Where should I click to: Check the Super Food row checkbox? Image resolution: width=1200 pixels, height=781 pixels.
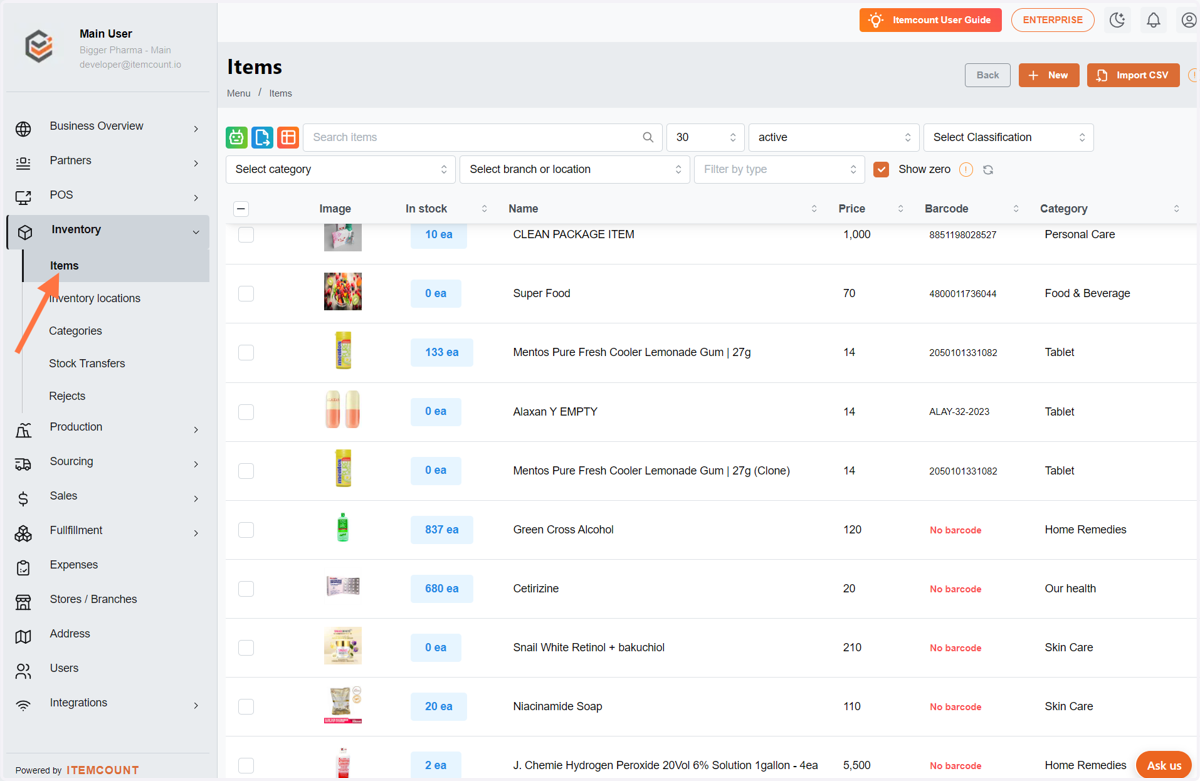click(x=246, y=294)
